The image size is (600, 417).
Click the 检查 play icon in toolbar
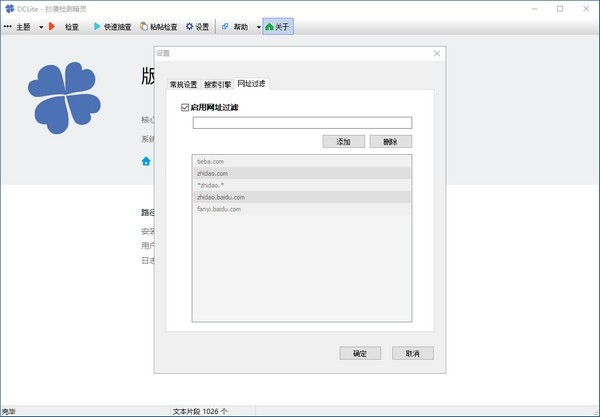point(51,26)
